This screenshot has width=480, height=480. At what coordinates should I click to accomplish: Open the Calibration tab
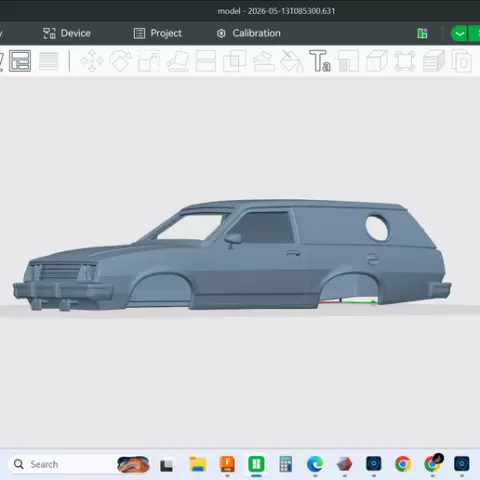pyautogui.click(x=248, y=33)
